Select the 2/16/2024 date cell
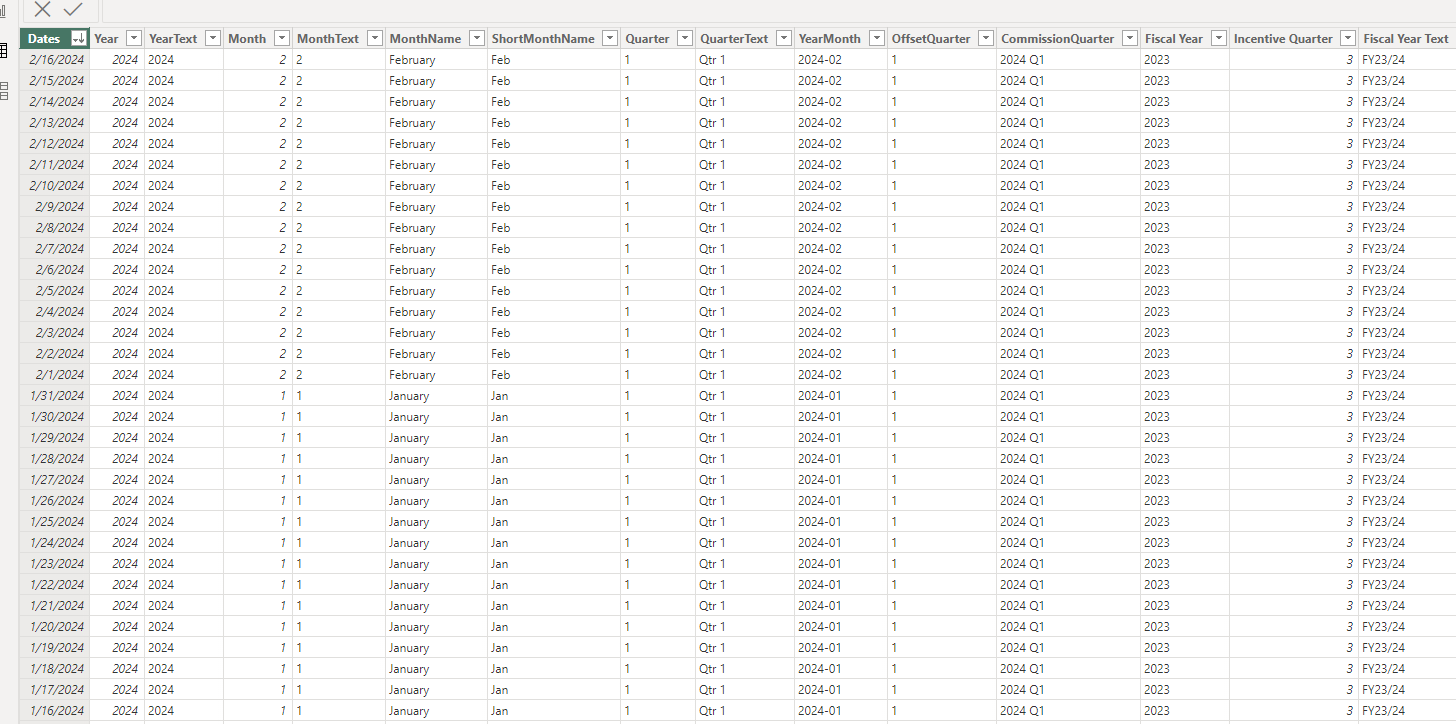This screenshot has width=1456, height=724. [56, 60]
